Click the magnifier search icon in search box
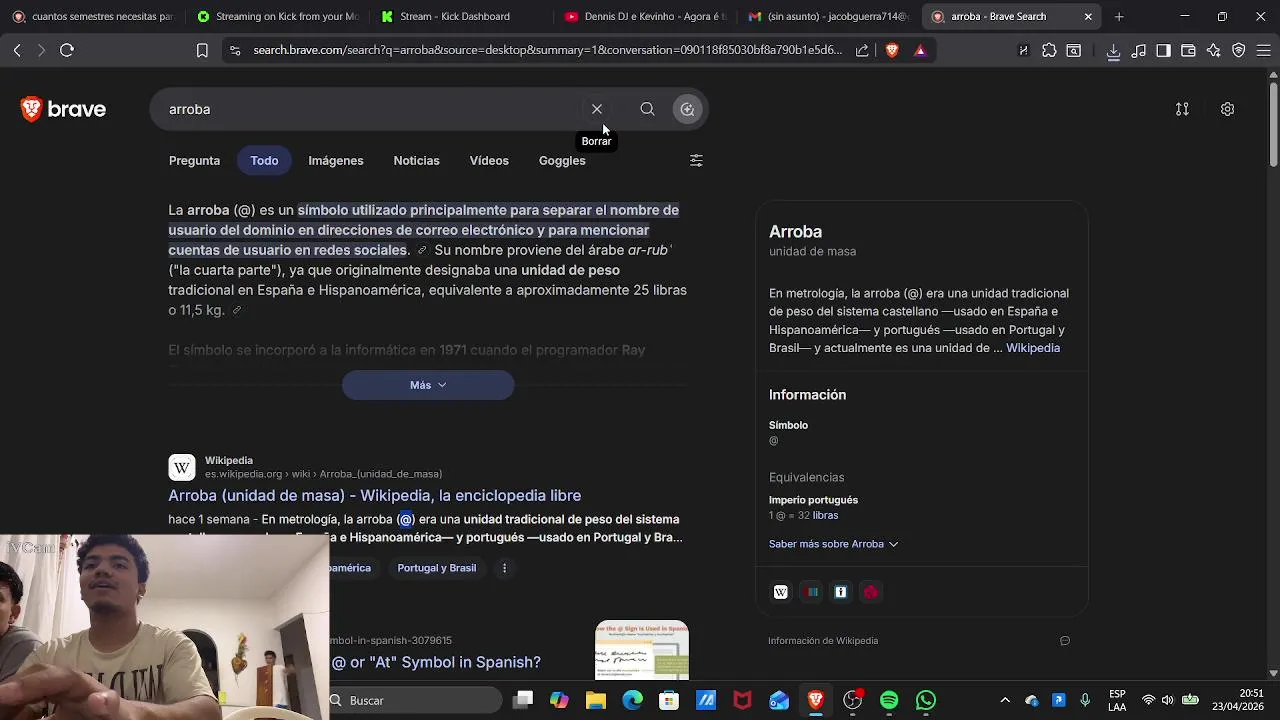Screen dimensions: 1280x720 (x=647, y=109)
